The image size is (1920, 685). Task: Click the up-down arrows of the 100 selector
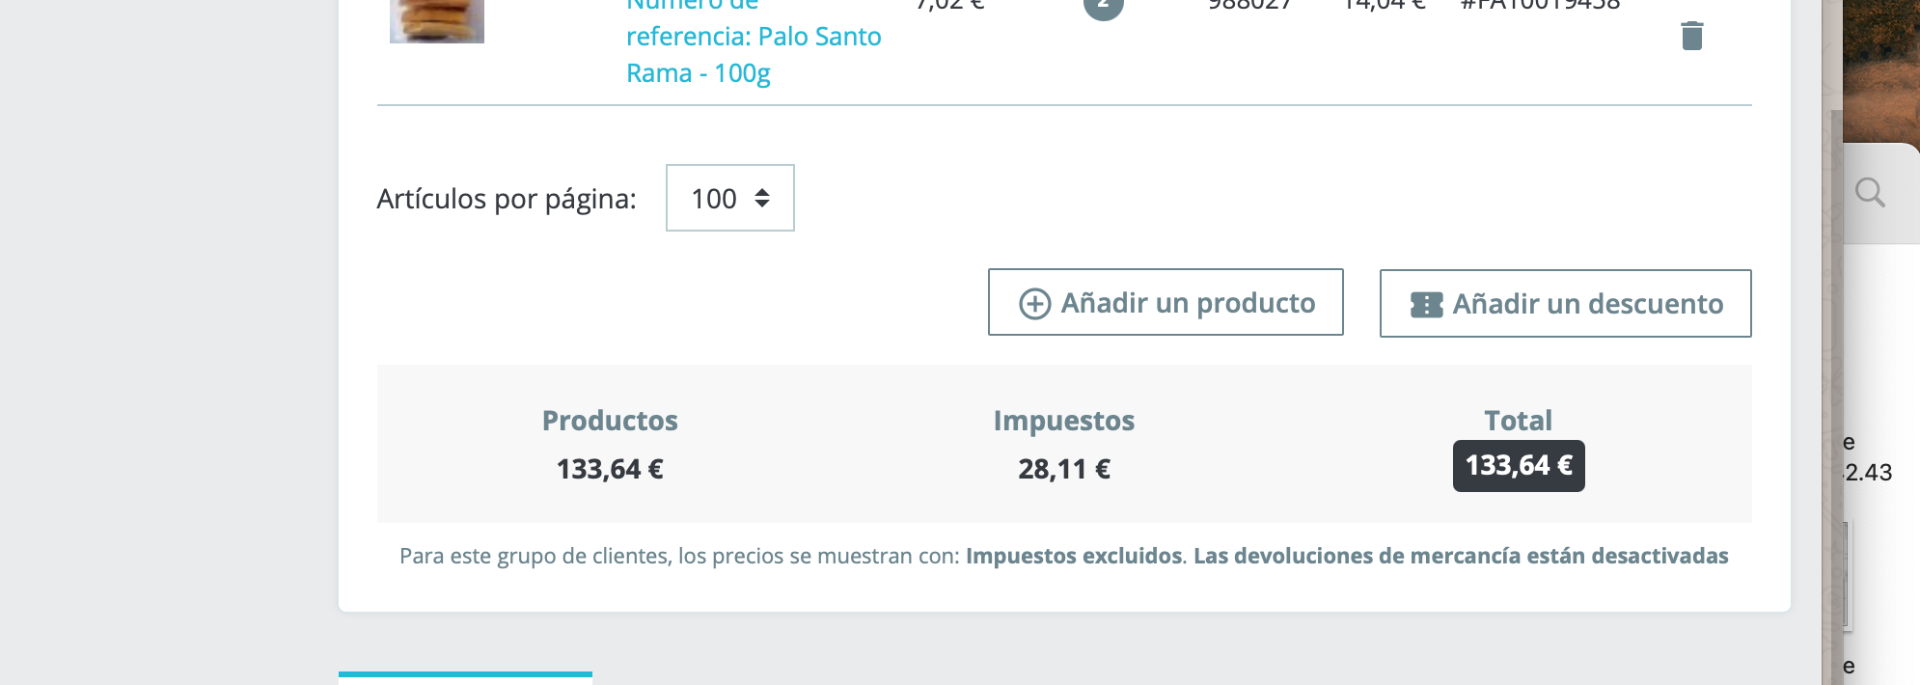point(762,198)
